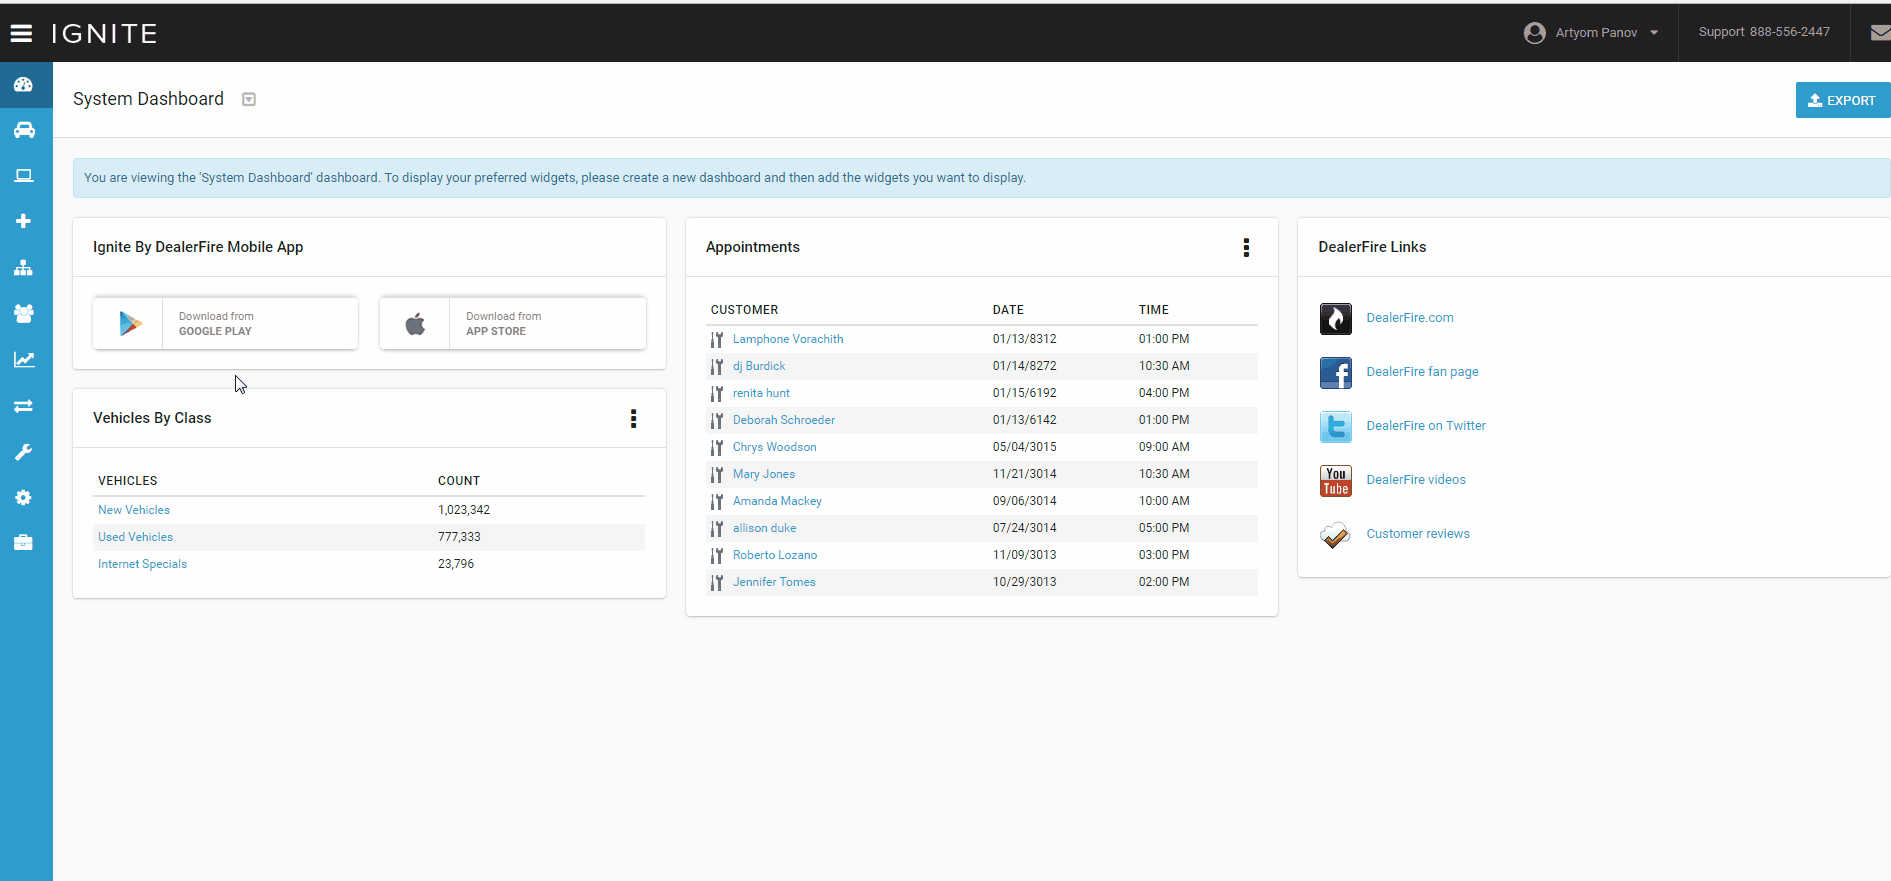Open the New Vehicles link
Image resolution: width=1891 pixels, height=881 pixels.
coord(134,510)
